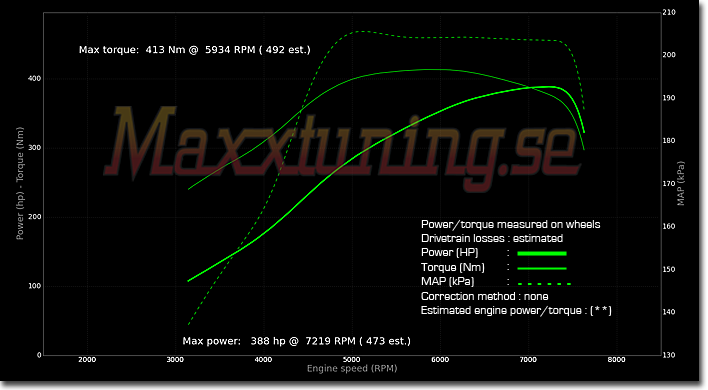The image size is (708, 390).
Task: Click the Power (hp) - Torque (Nm) axis title
Action: (x=19, y=183)
